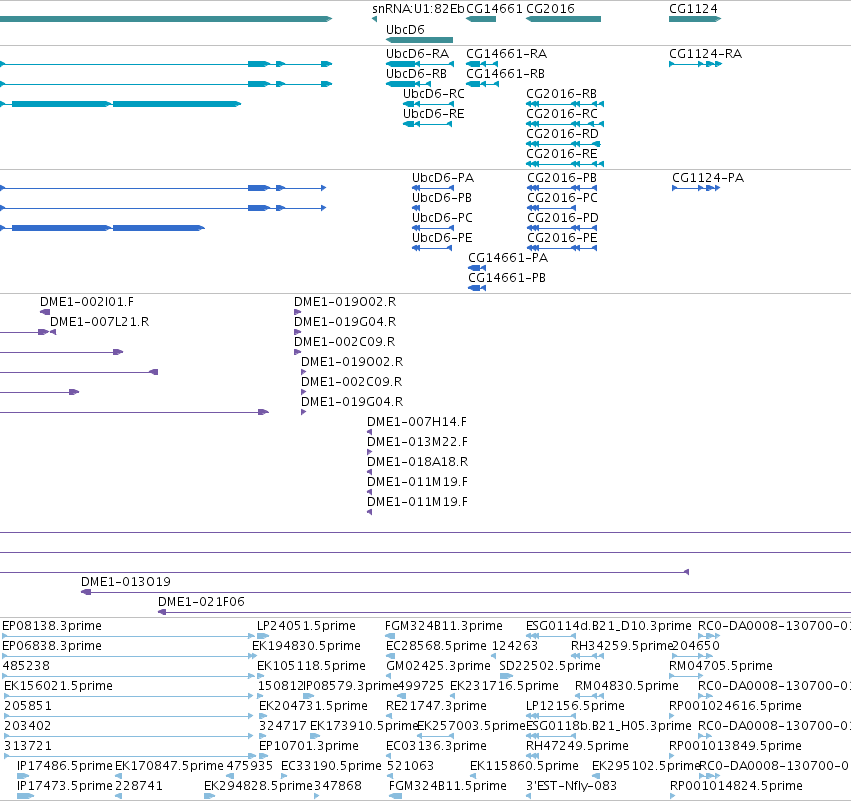Image resolution: width=851 pixels, height=801 pixels.
Task: Click the UbcD6-RC transcript label
Action: tap(434, 94)
